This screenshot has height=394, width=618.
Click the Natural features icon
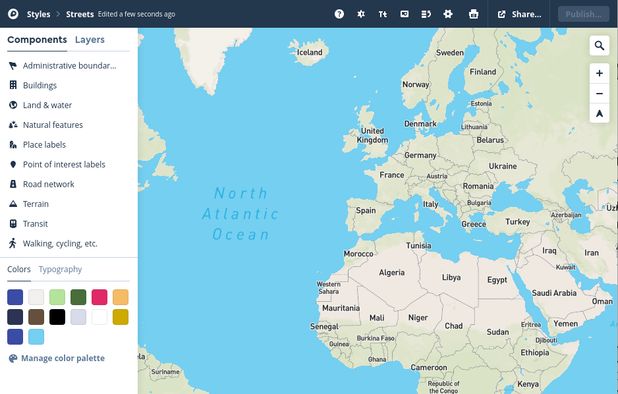[13, 125]
